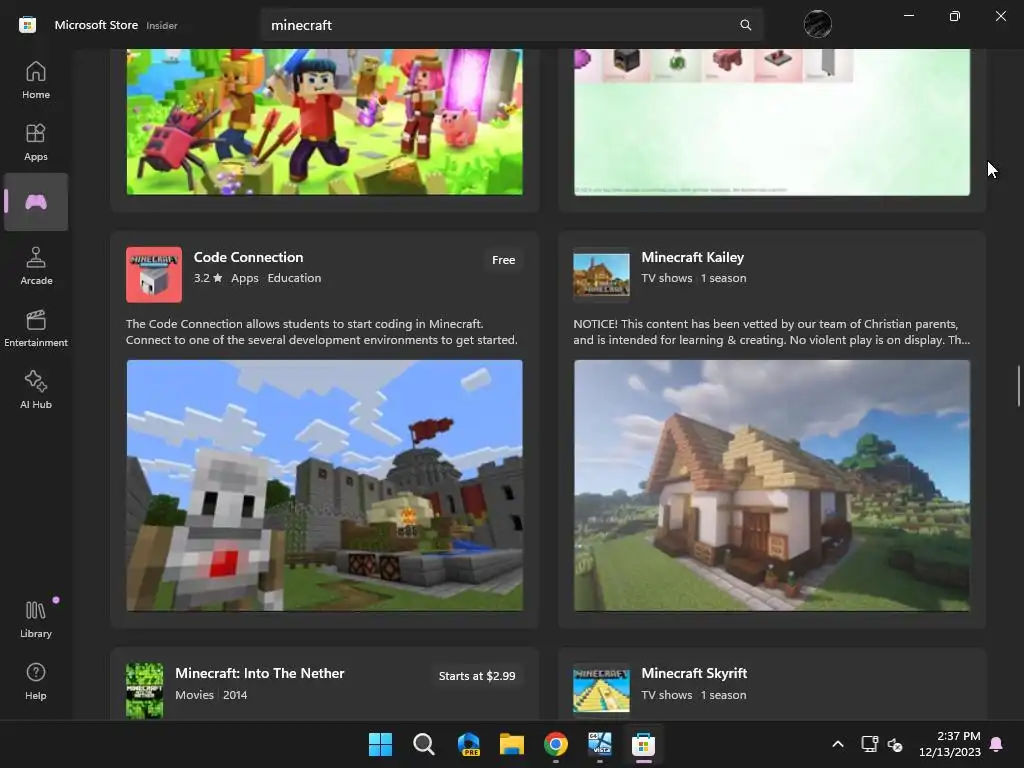1024x768 pixels.
Task: Open the Home section in sidebar
Action: coord(36,80)
